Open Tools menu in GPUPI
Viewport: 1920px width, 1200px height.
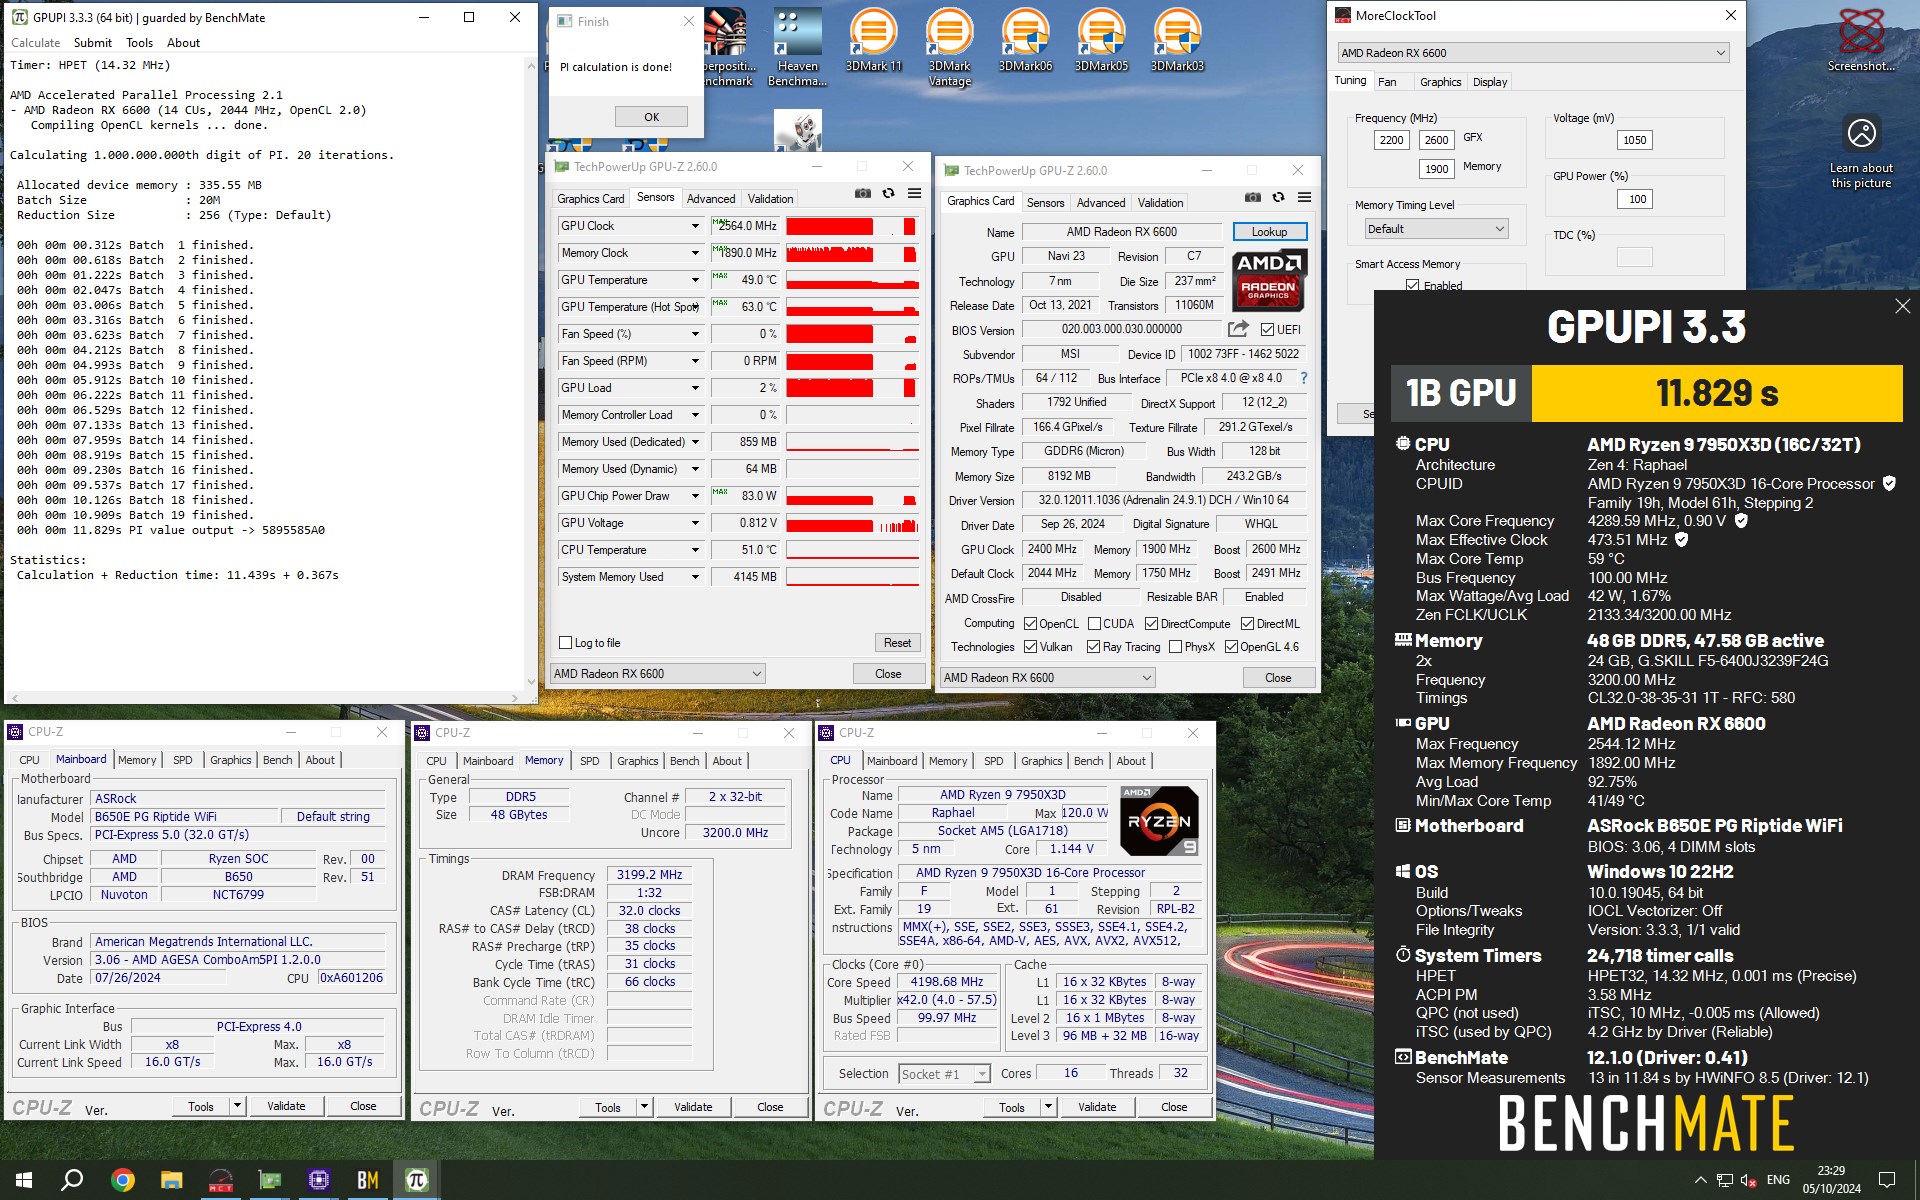coord(139,43)
